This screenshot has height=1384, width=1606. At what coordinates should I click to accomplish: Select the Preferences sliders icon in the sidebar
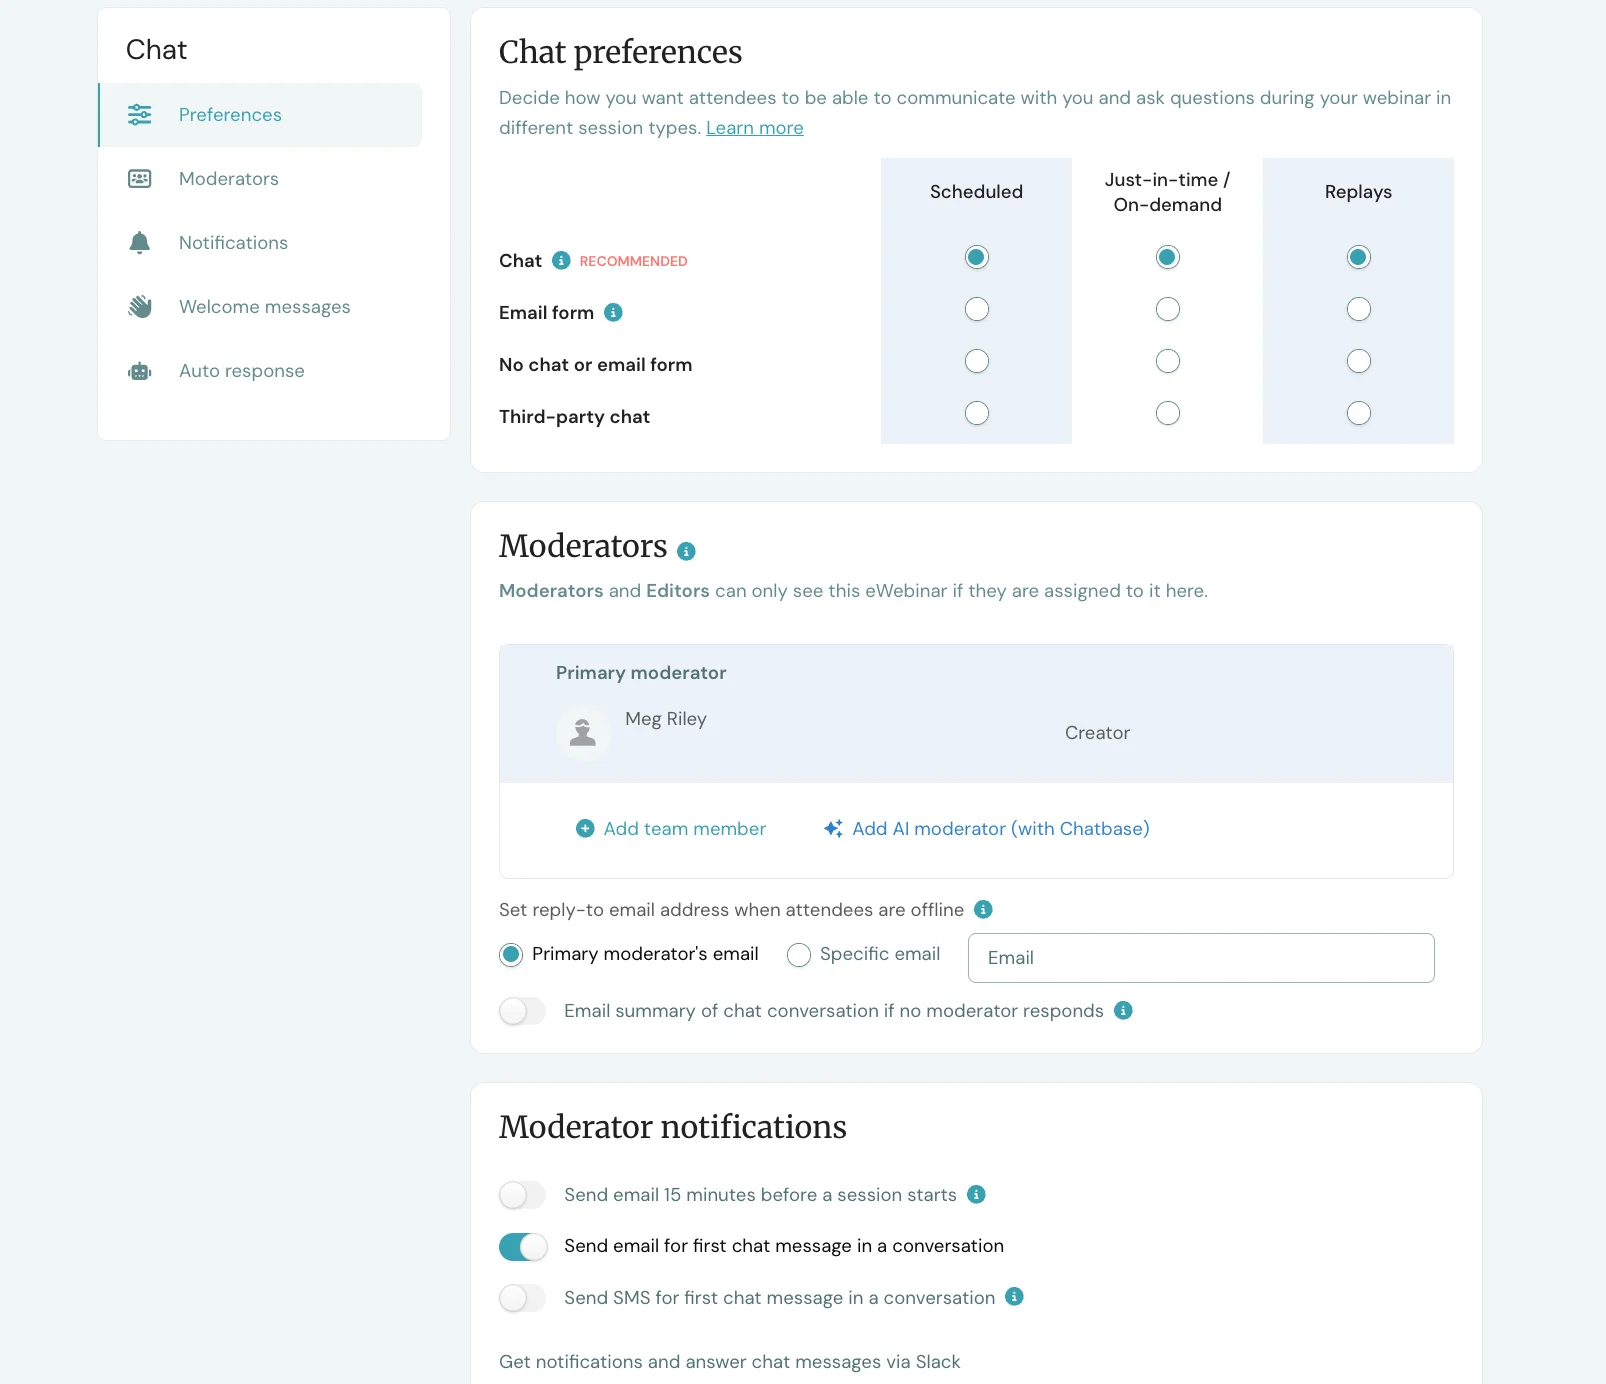click(x=140, y=114)
